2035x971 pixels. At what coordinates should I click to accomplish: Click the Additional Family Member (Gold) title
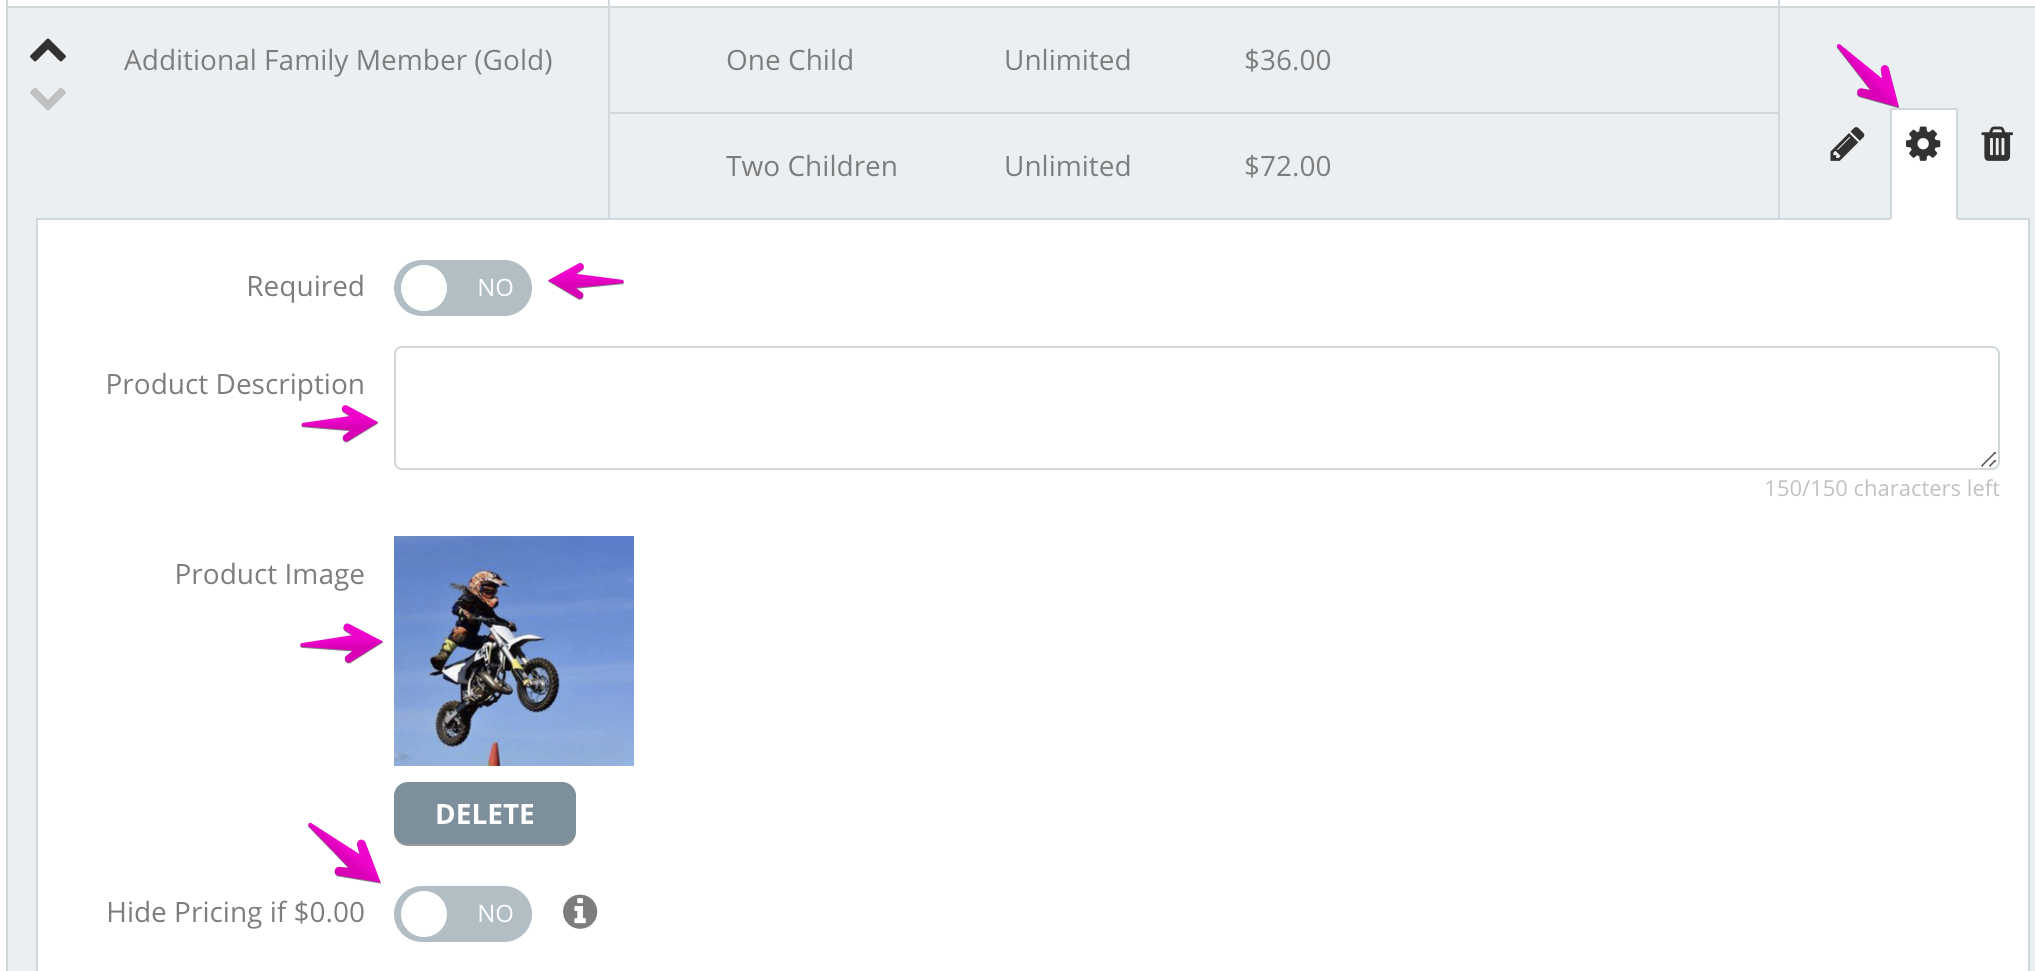click(338, 61)
